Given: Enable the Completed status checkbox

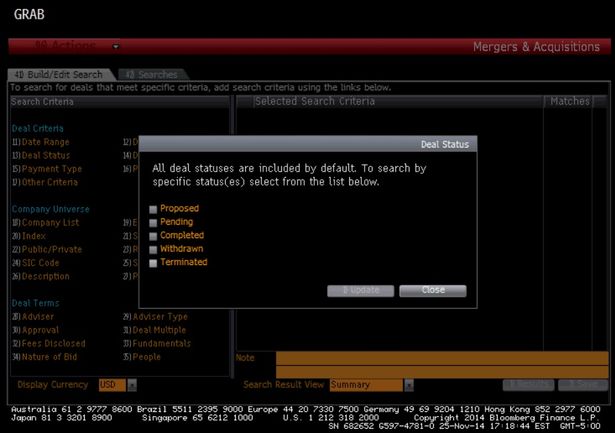Looking at the screenshot, I should point(153,236).
